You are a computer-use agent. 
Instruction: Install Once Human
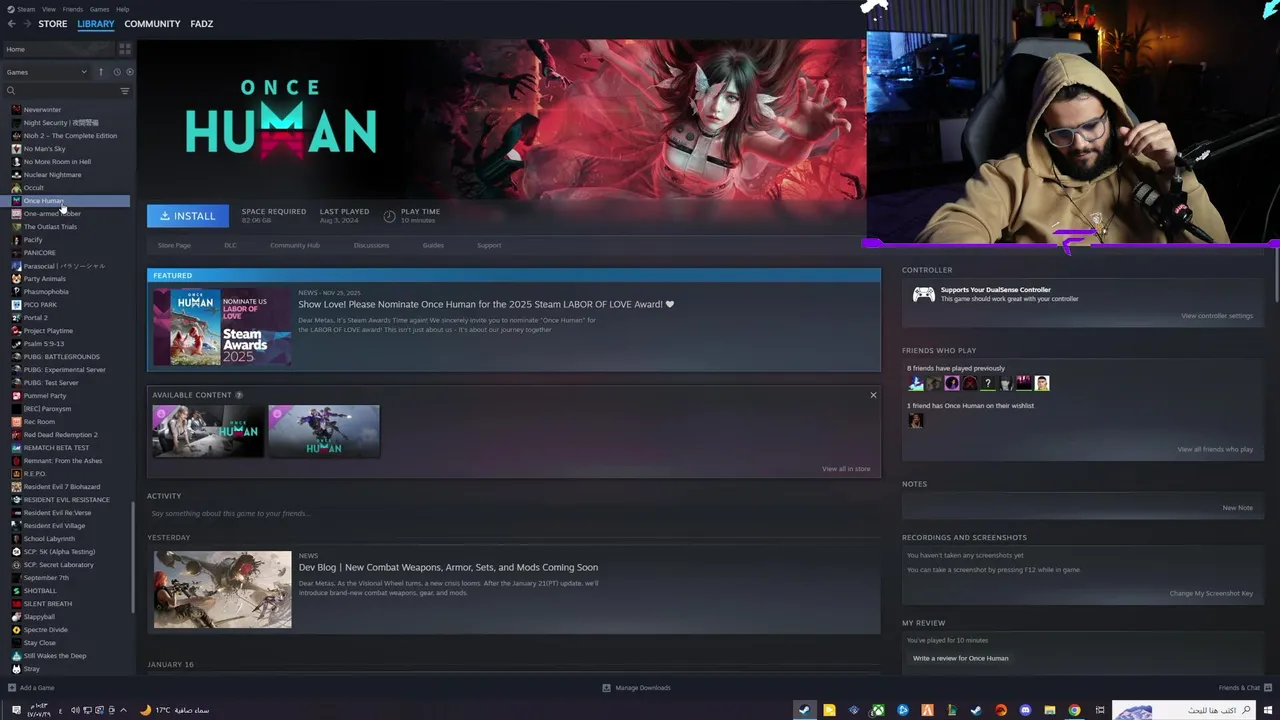(x=188, y=216)
